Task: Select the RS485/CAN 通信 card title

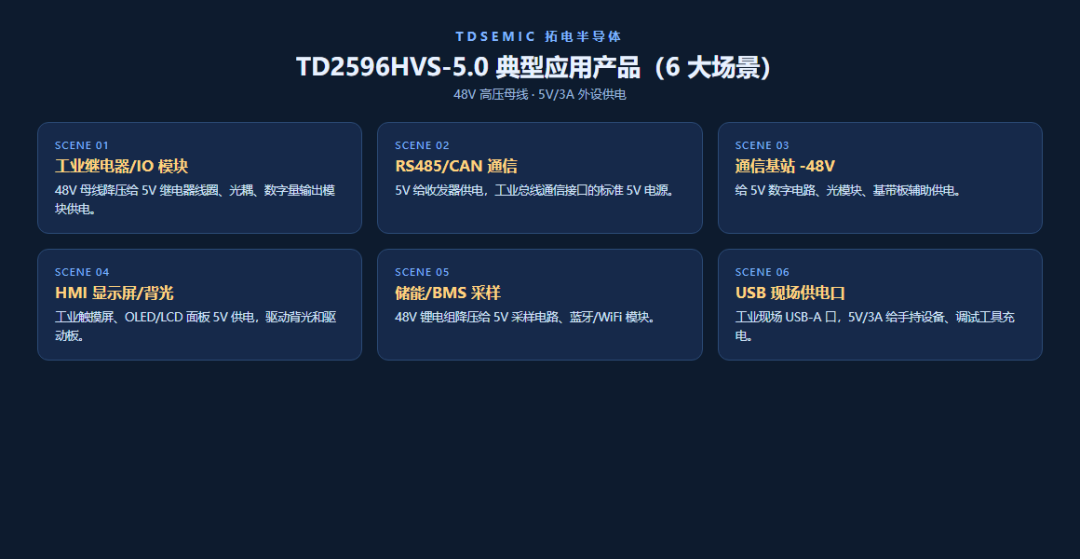Action: click(456, 166)
